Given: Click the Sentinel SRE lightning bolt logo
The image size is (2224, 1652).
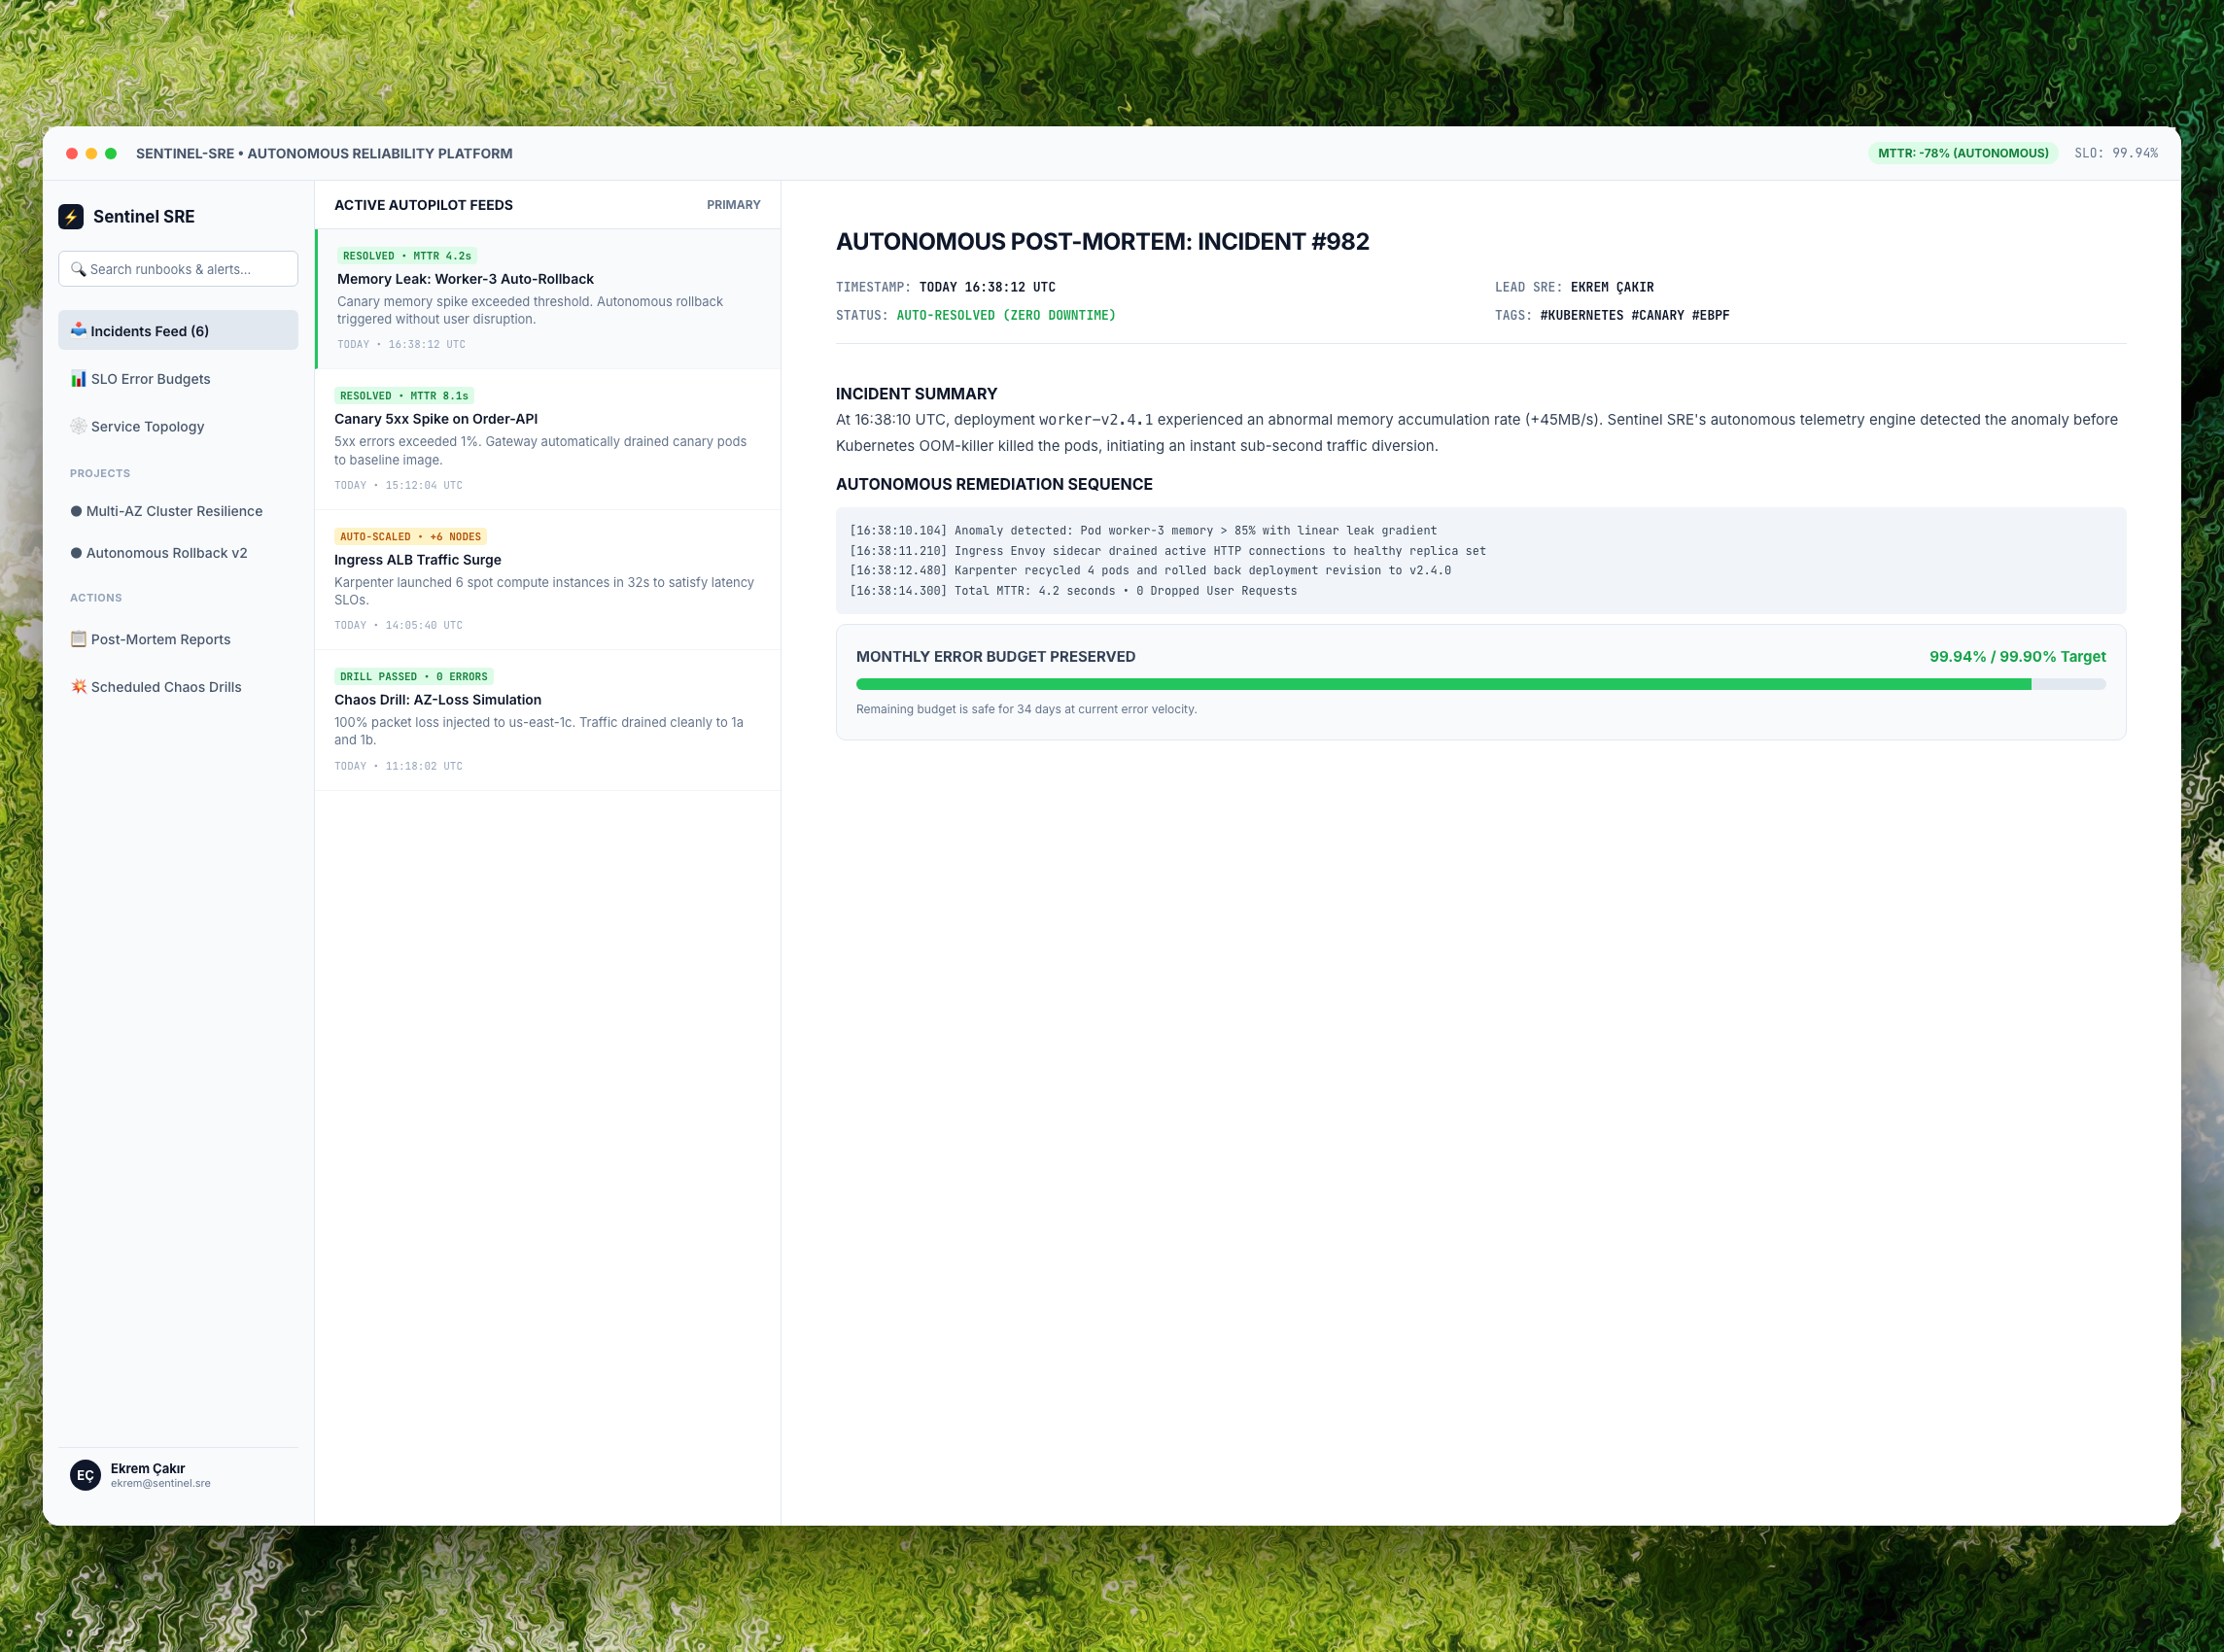Looking at the screenshot, I should tap(71, 217).
